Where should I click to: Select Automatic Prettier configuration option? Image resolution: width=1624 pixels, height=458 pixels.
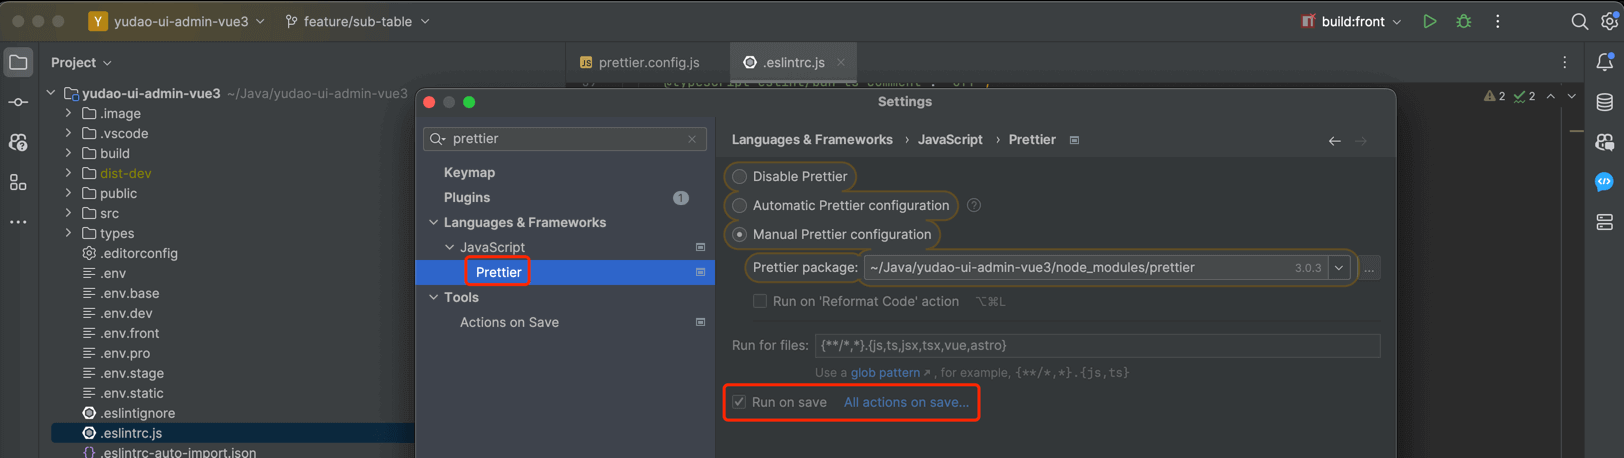pos(740,206)
